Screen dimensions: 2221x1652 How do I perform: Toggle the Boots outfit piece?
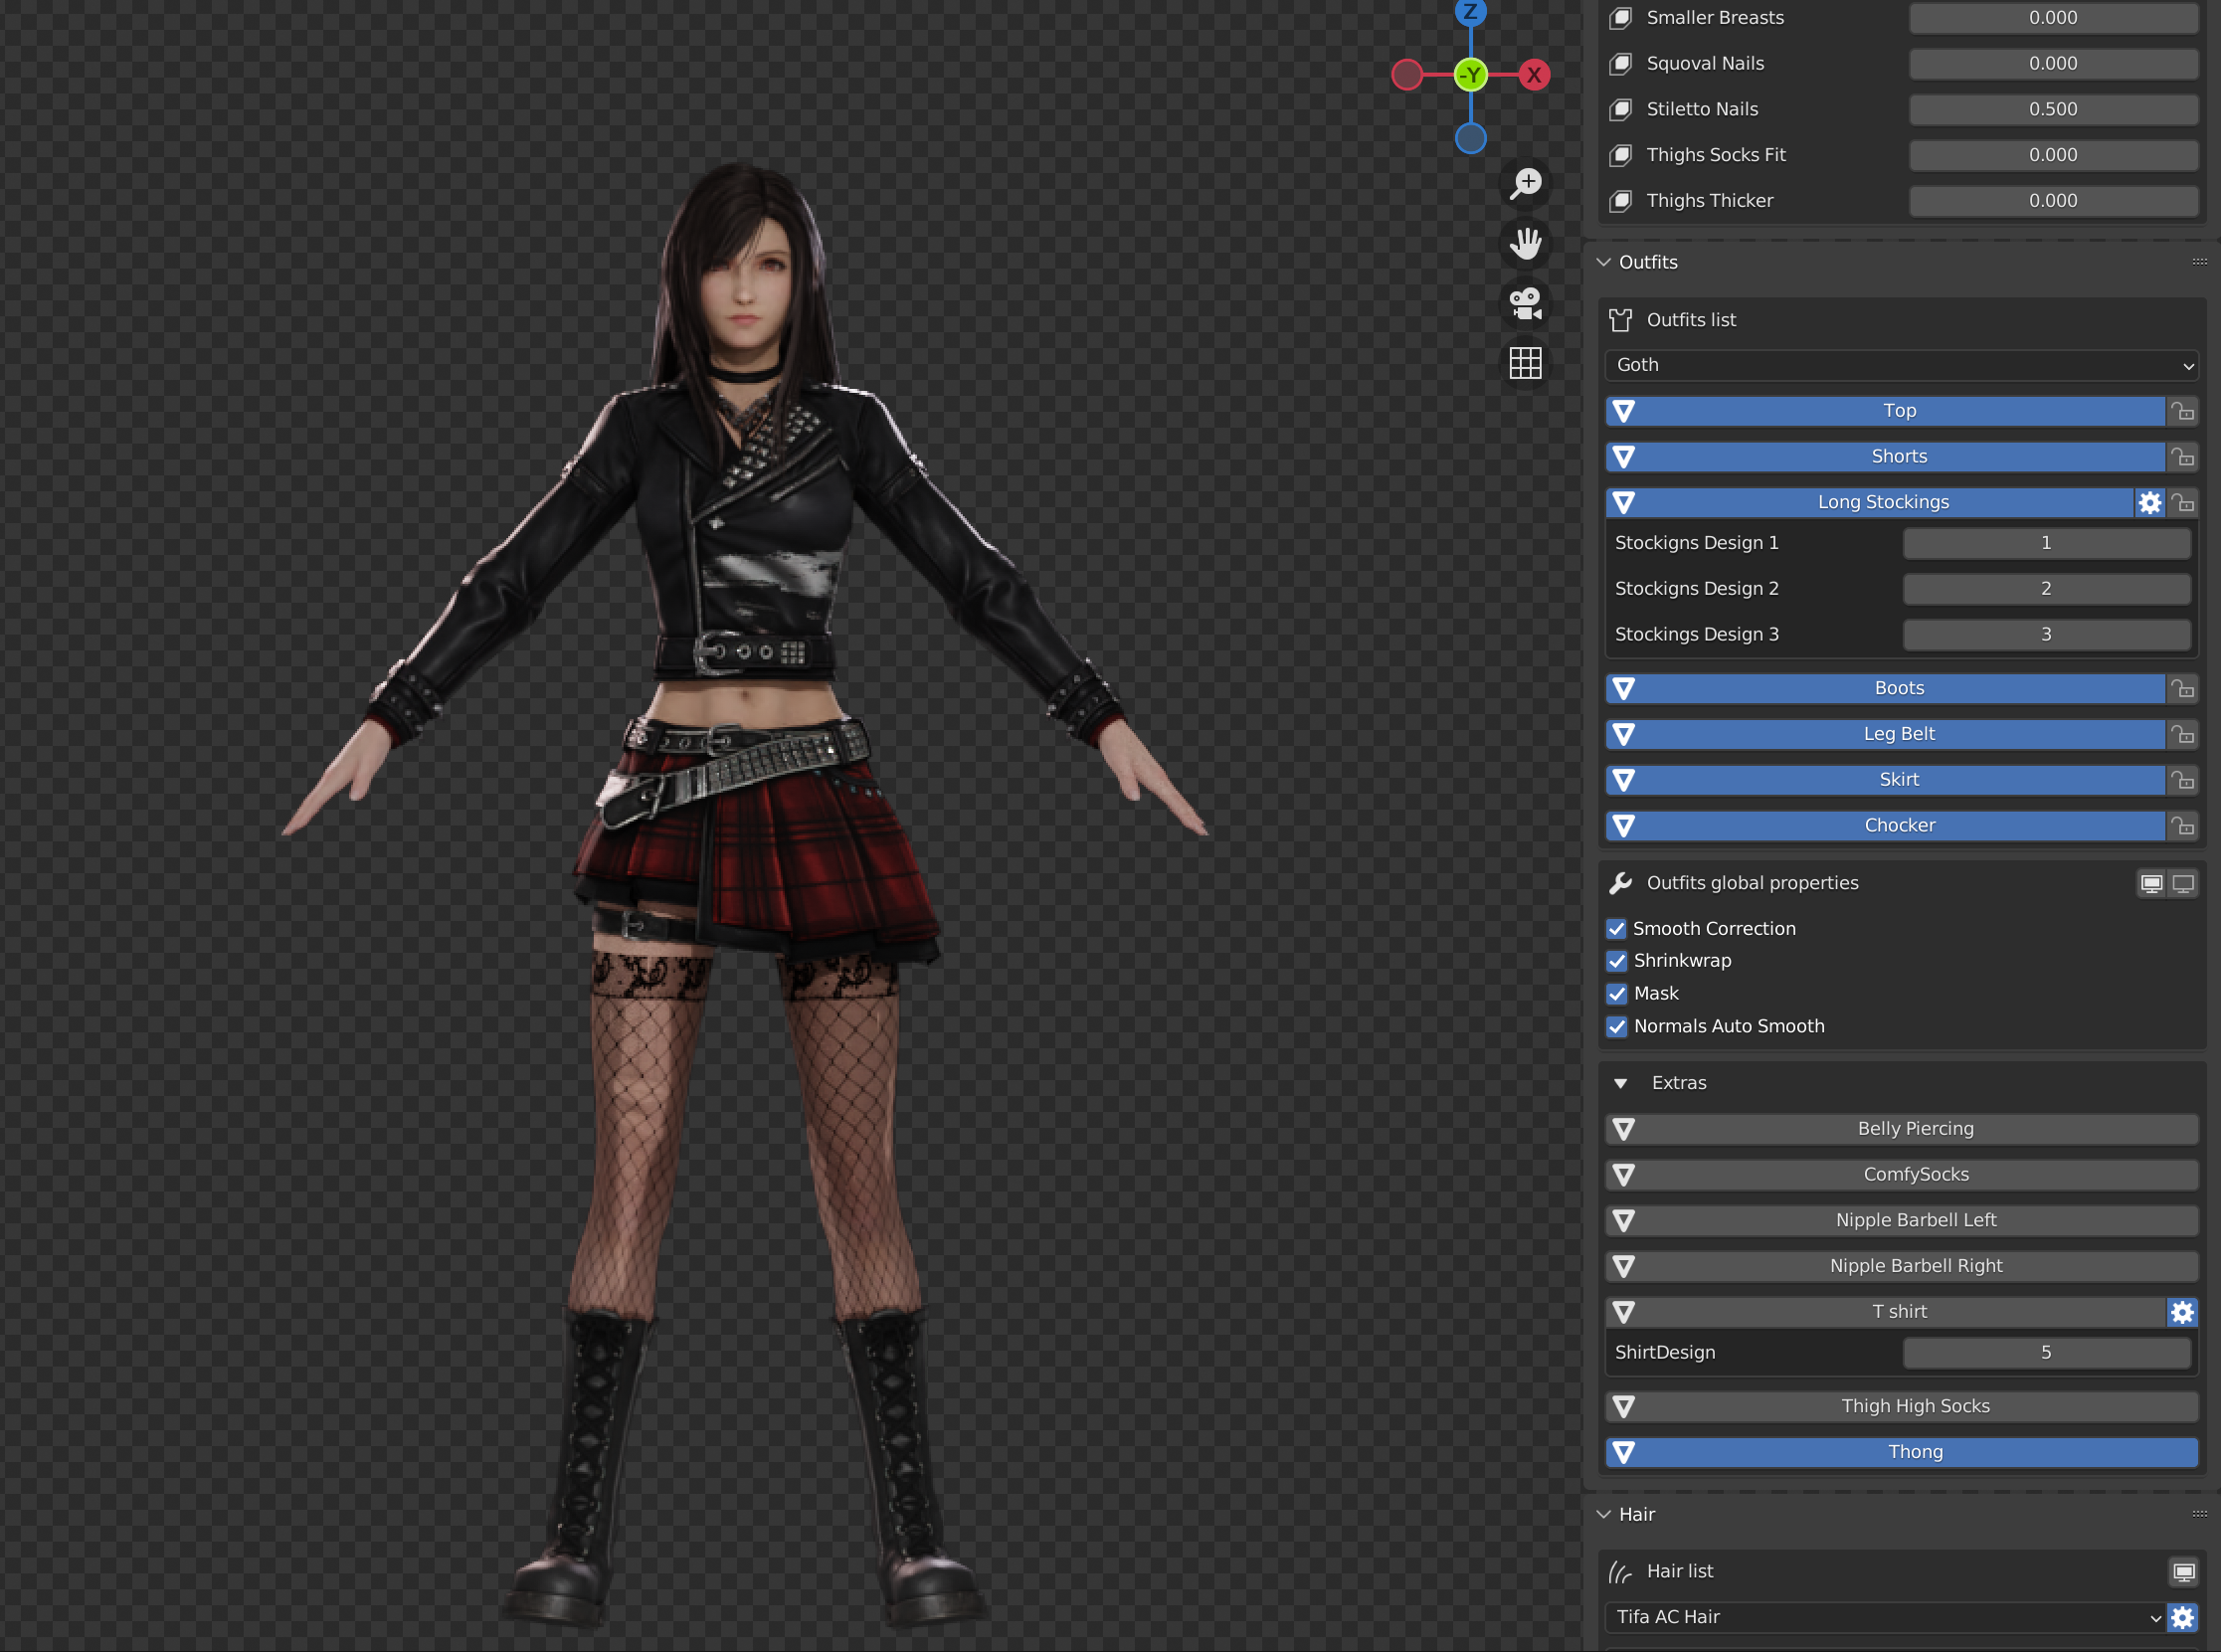point(1885,689)
